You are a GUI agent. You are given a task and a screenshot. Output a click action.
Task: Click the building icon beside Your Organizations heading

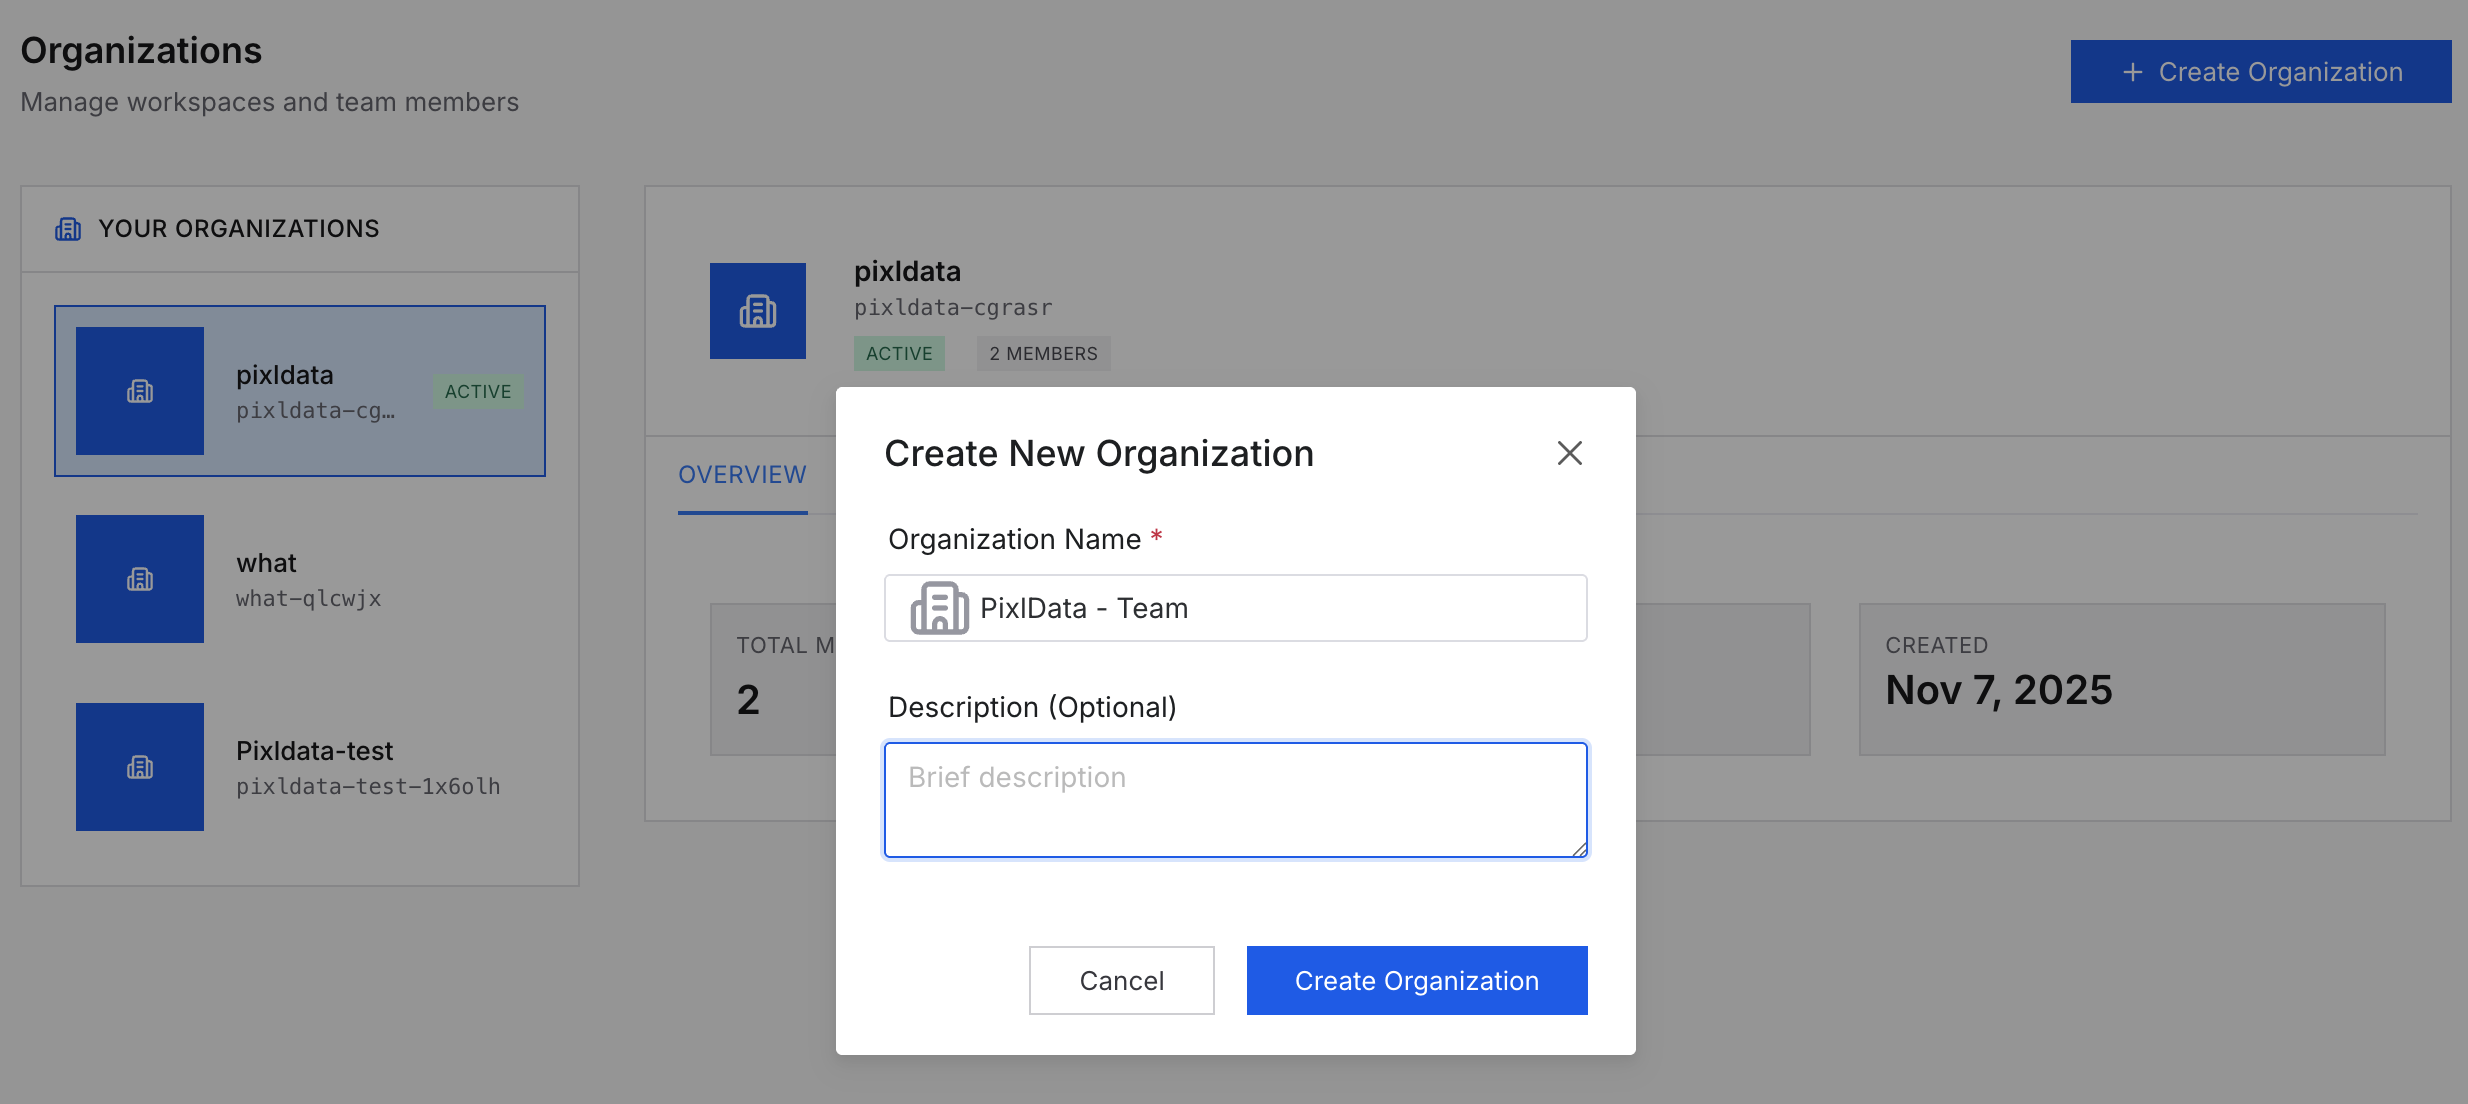(68, 229)
